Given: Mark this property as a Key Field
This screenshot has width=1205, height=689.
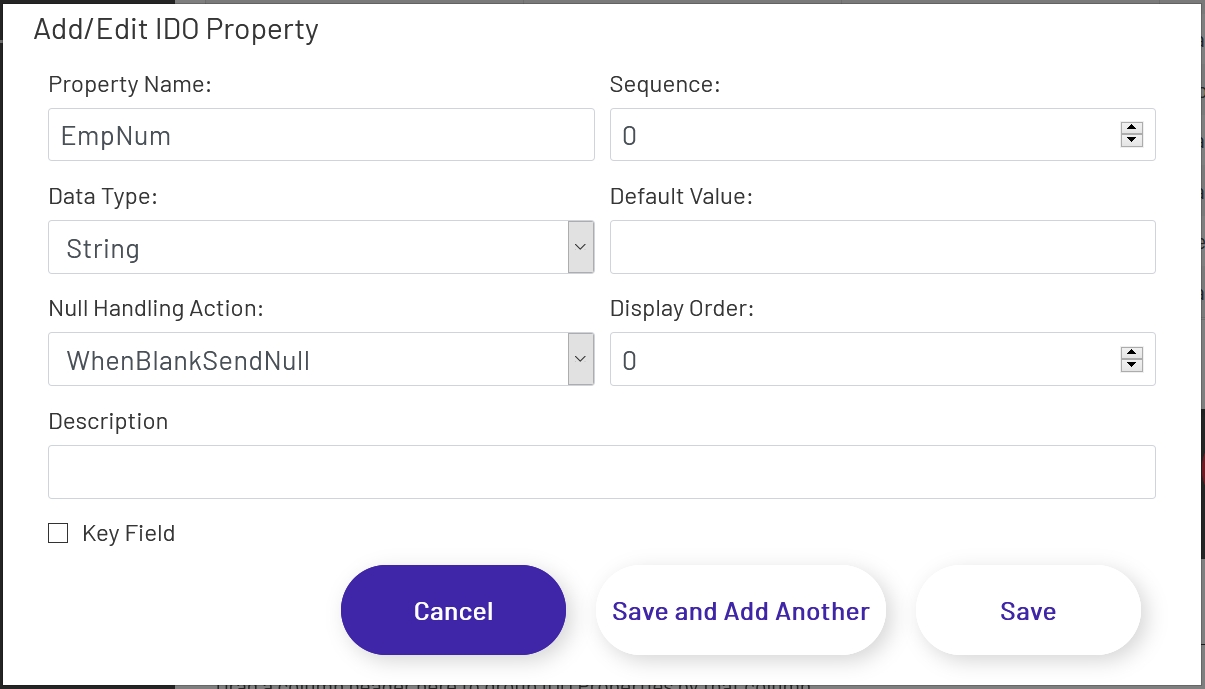Looking at the screenshot, I should pyautogui.click(x=58, y=533).
